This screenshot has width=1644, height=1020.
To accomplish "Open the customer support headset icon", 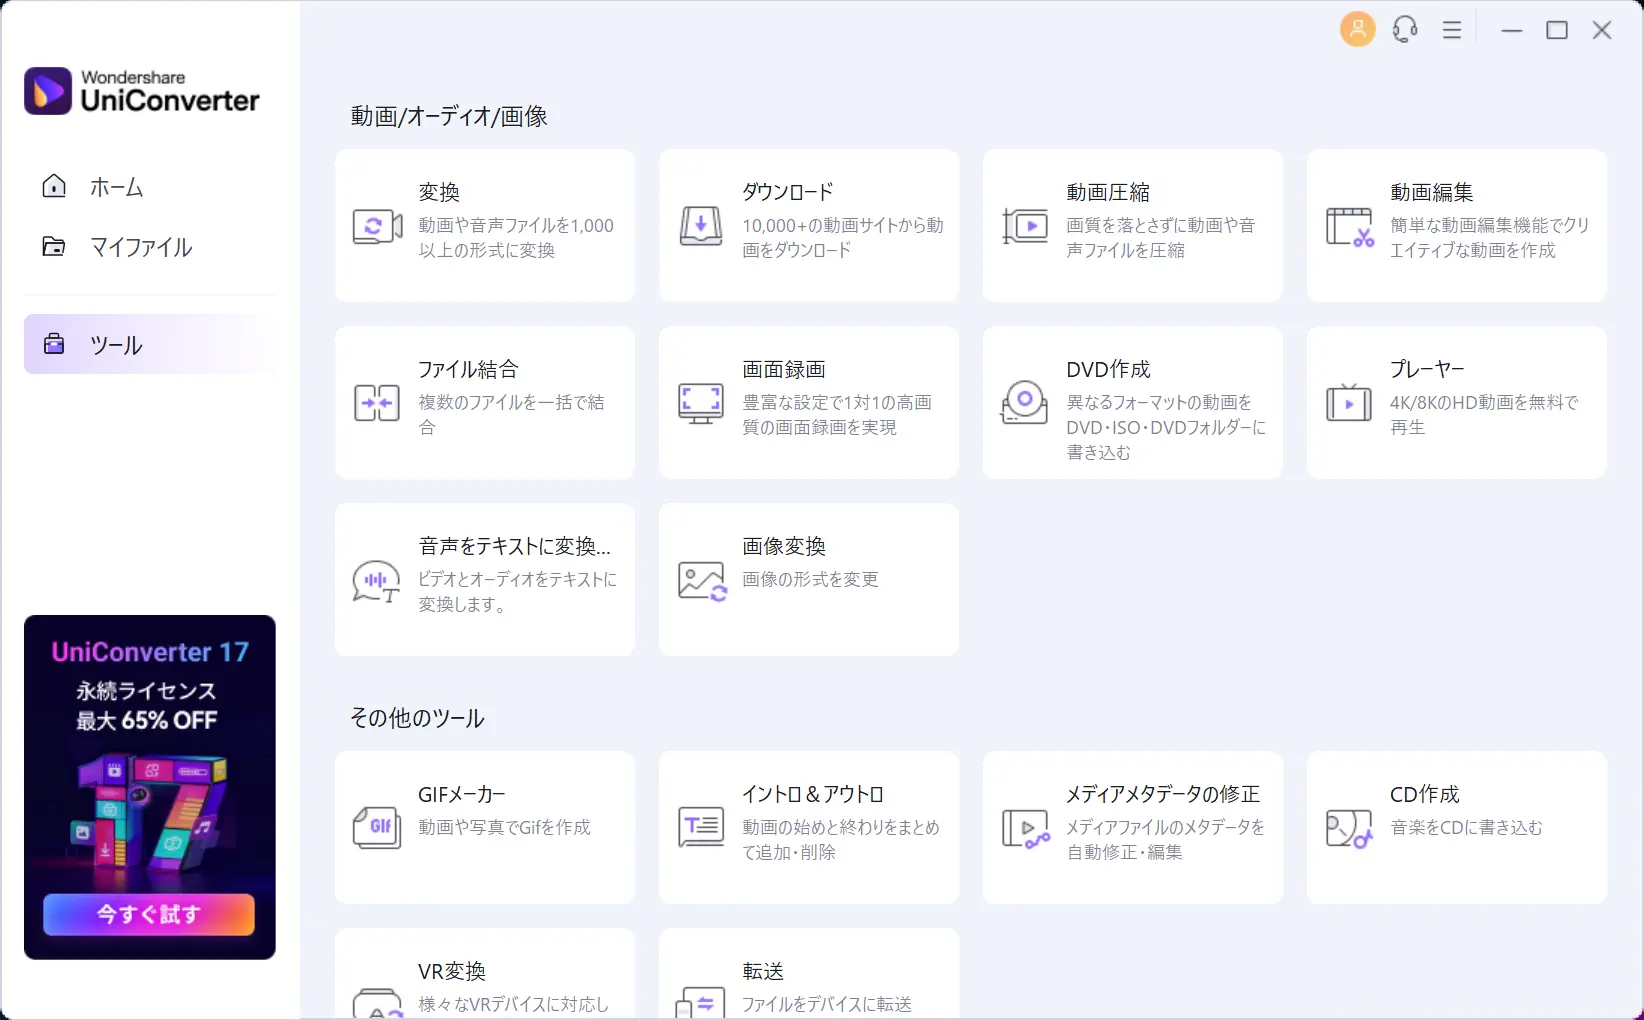I will [x=1404, y=29].
